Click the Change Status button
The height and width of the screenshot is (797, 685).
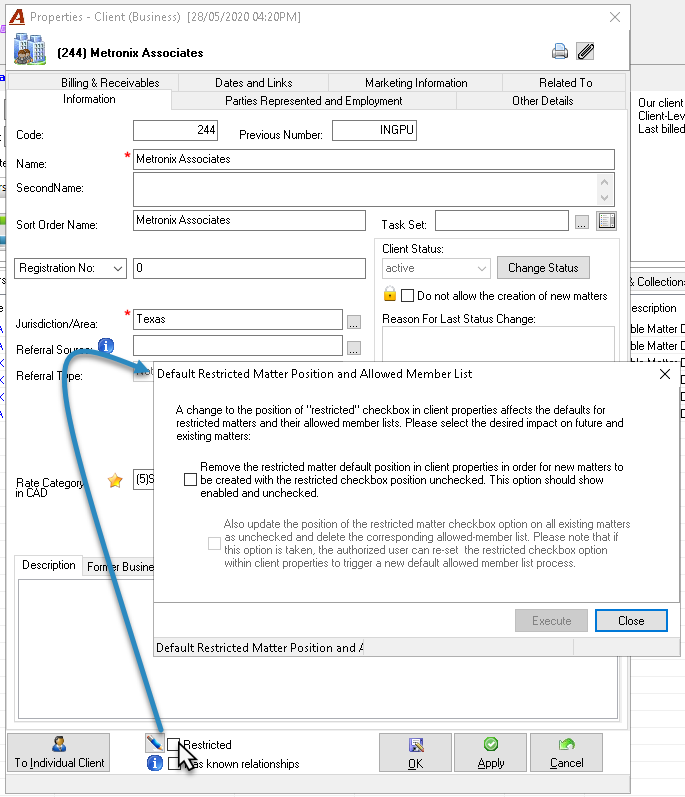point(543,268)
